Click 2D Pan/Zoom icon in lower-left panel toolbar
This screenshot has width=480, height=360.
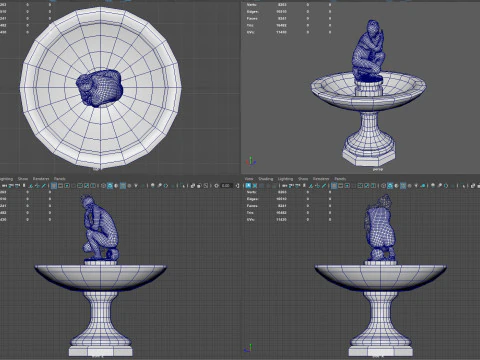click(37, 186)
